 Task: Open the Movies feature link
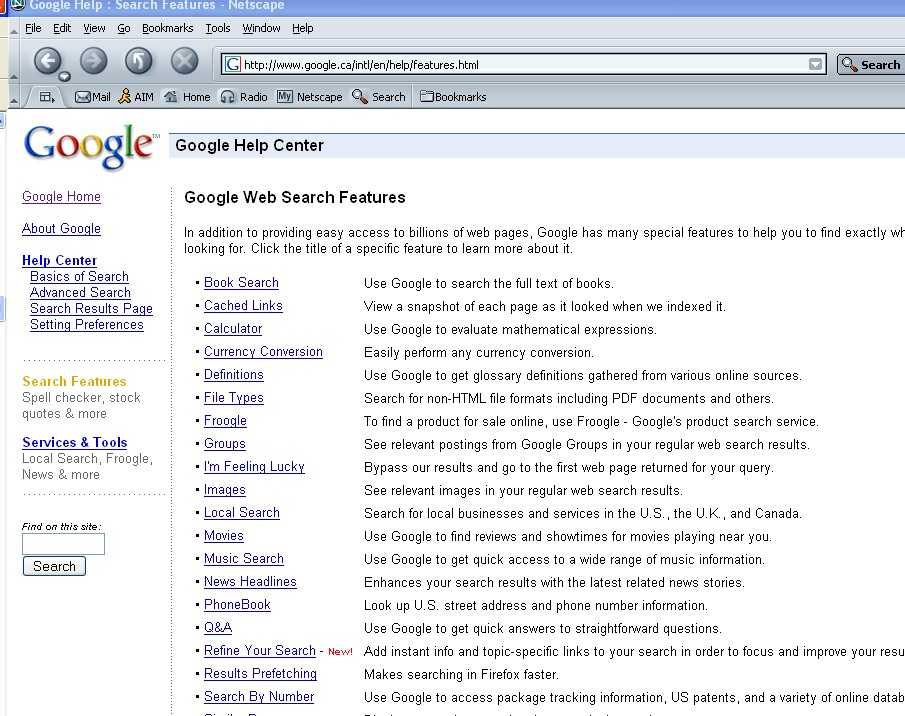point(223,536)
